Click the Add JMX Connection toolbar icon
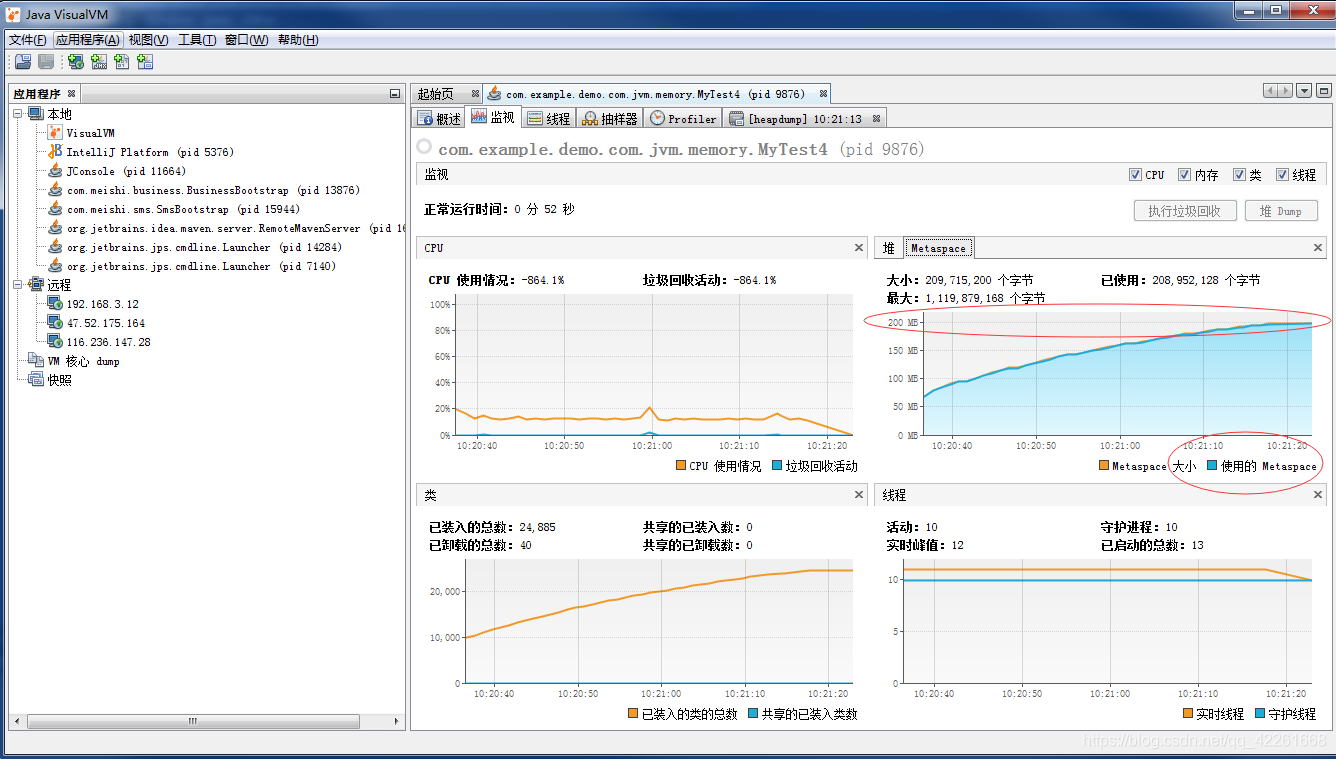1336x759 pixels. 99,62
